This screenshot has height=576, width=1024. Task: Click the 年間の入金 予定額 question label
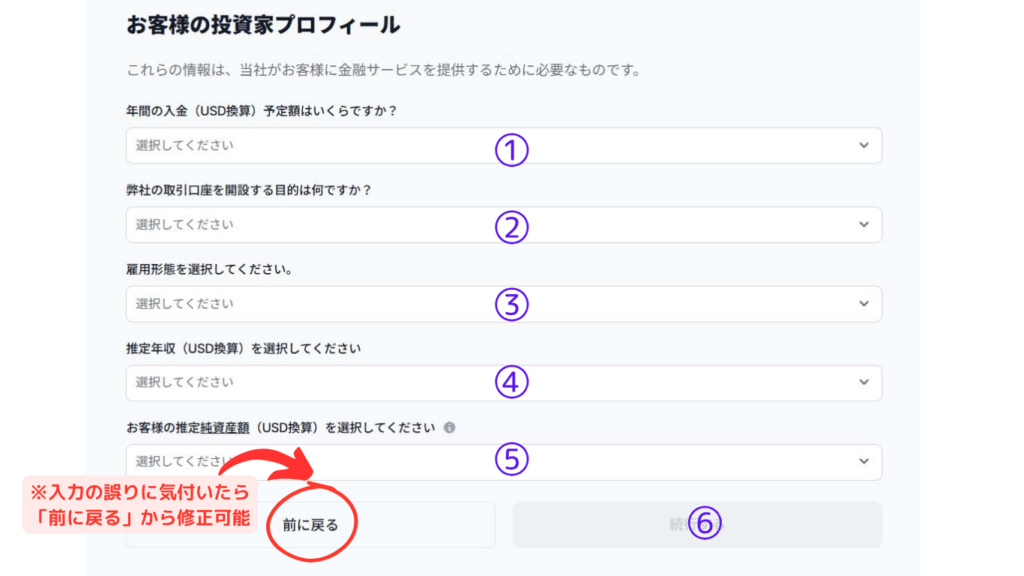point(268,110)
